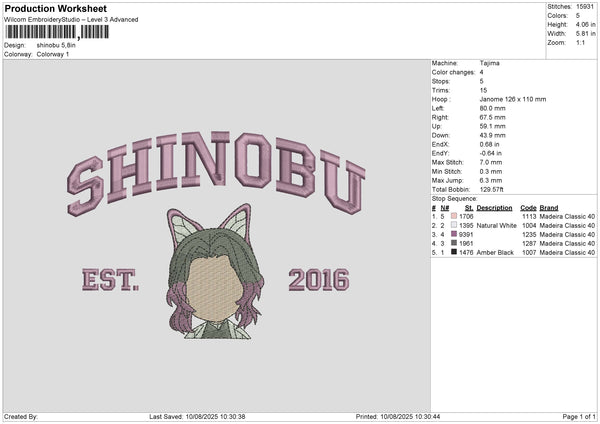This screenshot has height=424, width=600.
Task: Click 'Wilcom EmbroideryStudio – Level 3 Advanced' text
Action: point(71,20)
